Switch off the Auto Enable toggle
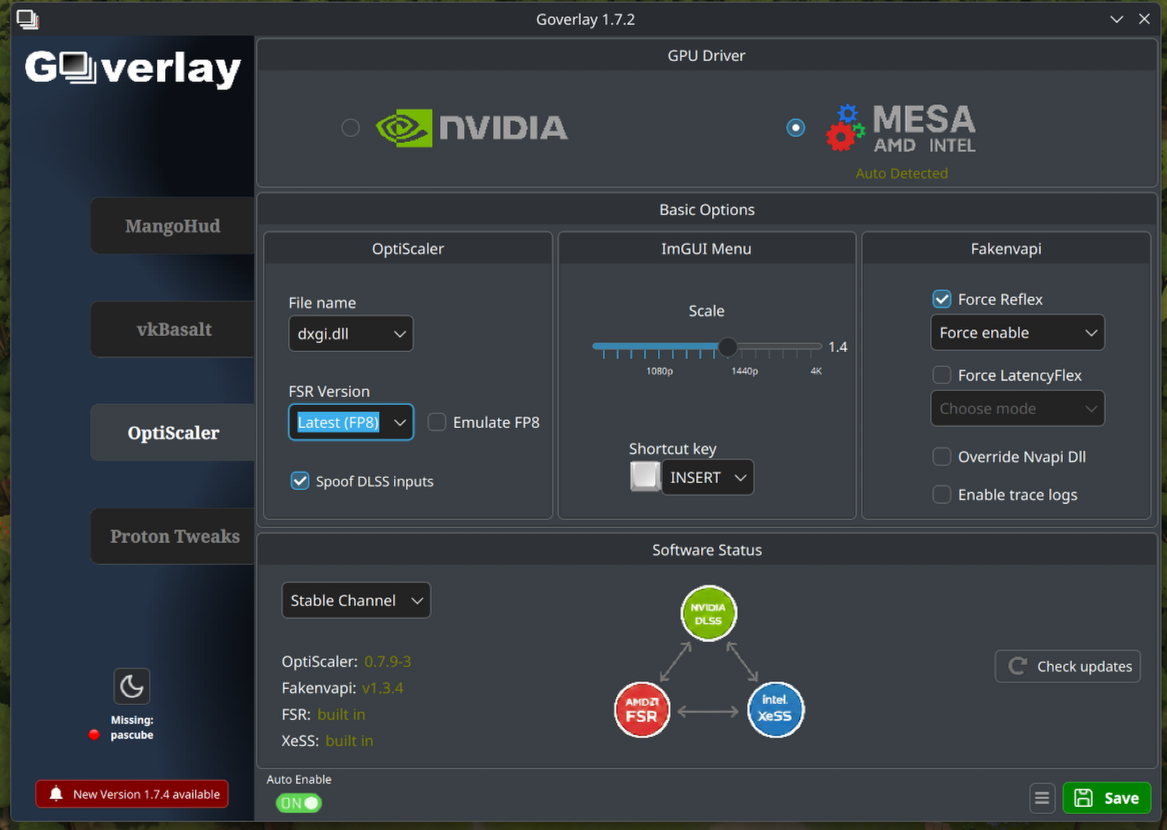1167x830 pixels. pyautogui.click(x=298, y=803)
